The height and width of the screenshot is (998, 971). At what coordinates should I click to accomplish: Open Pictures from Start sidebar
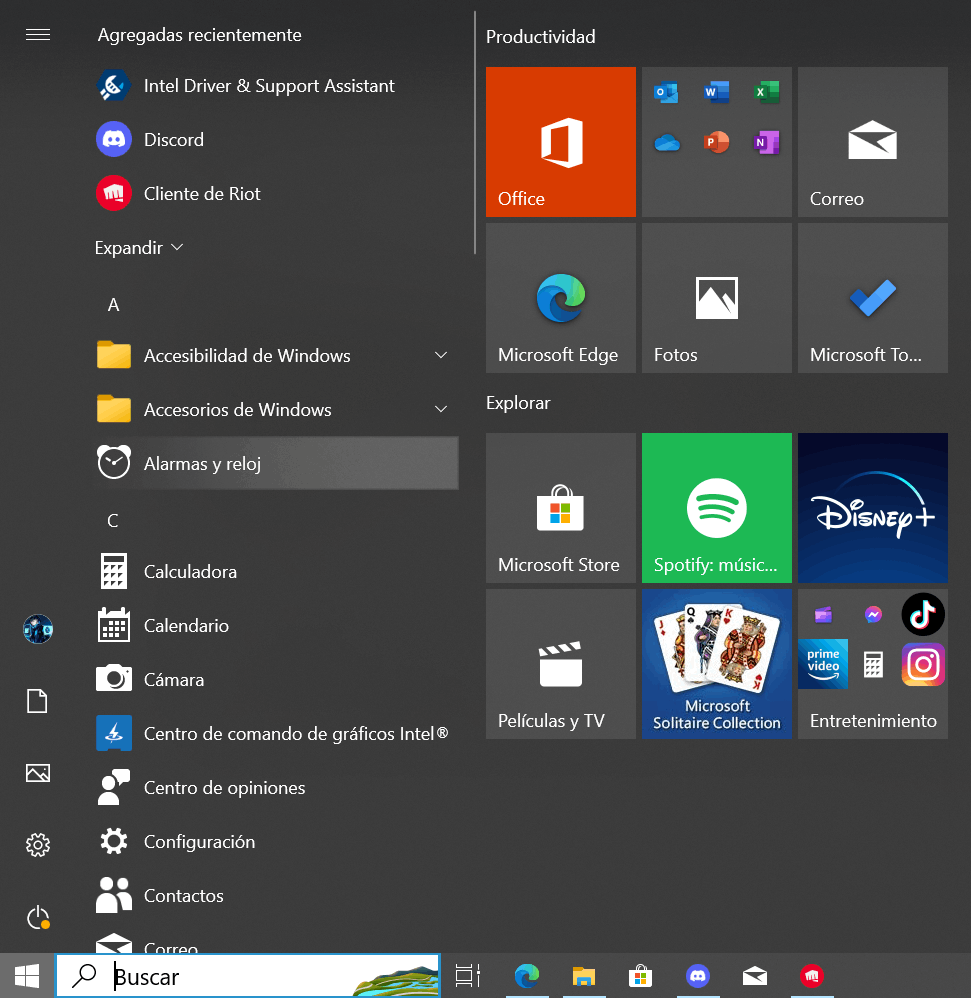(38, 773)
